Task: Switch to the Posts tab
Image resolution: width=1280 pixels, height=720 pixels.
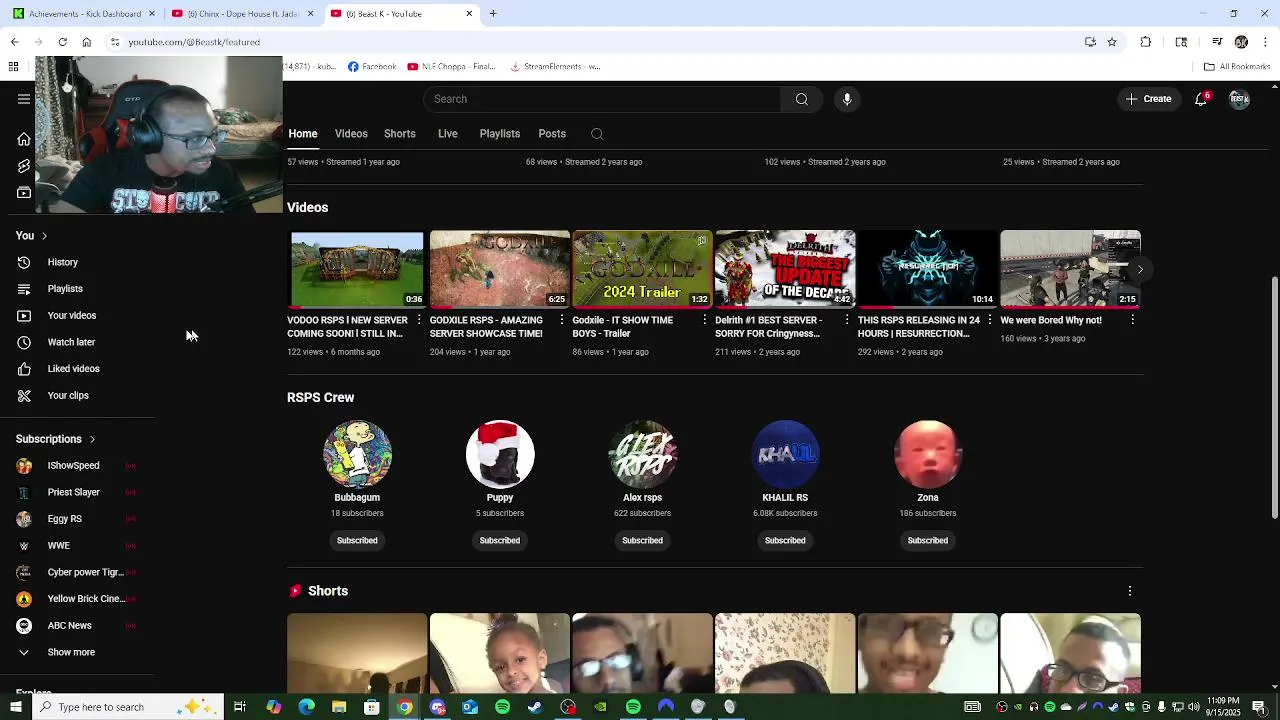Action: 552,134
